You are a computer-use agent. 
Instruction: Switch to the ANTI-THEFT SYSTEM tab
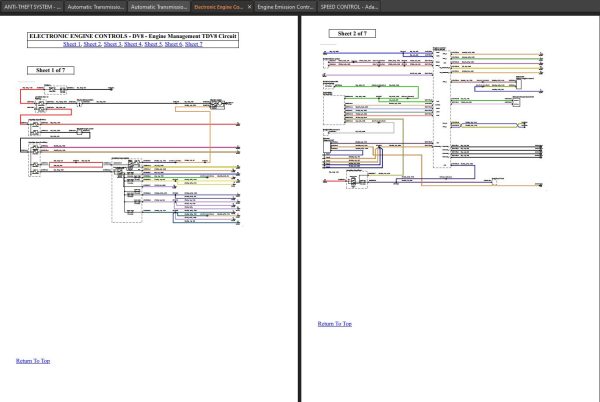tap(30, 6)
